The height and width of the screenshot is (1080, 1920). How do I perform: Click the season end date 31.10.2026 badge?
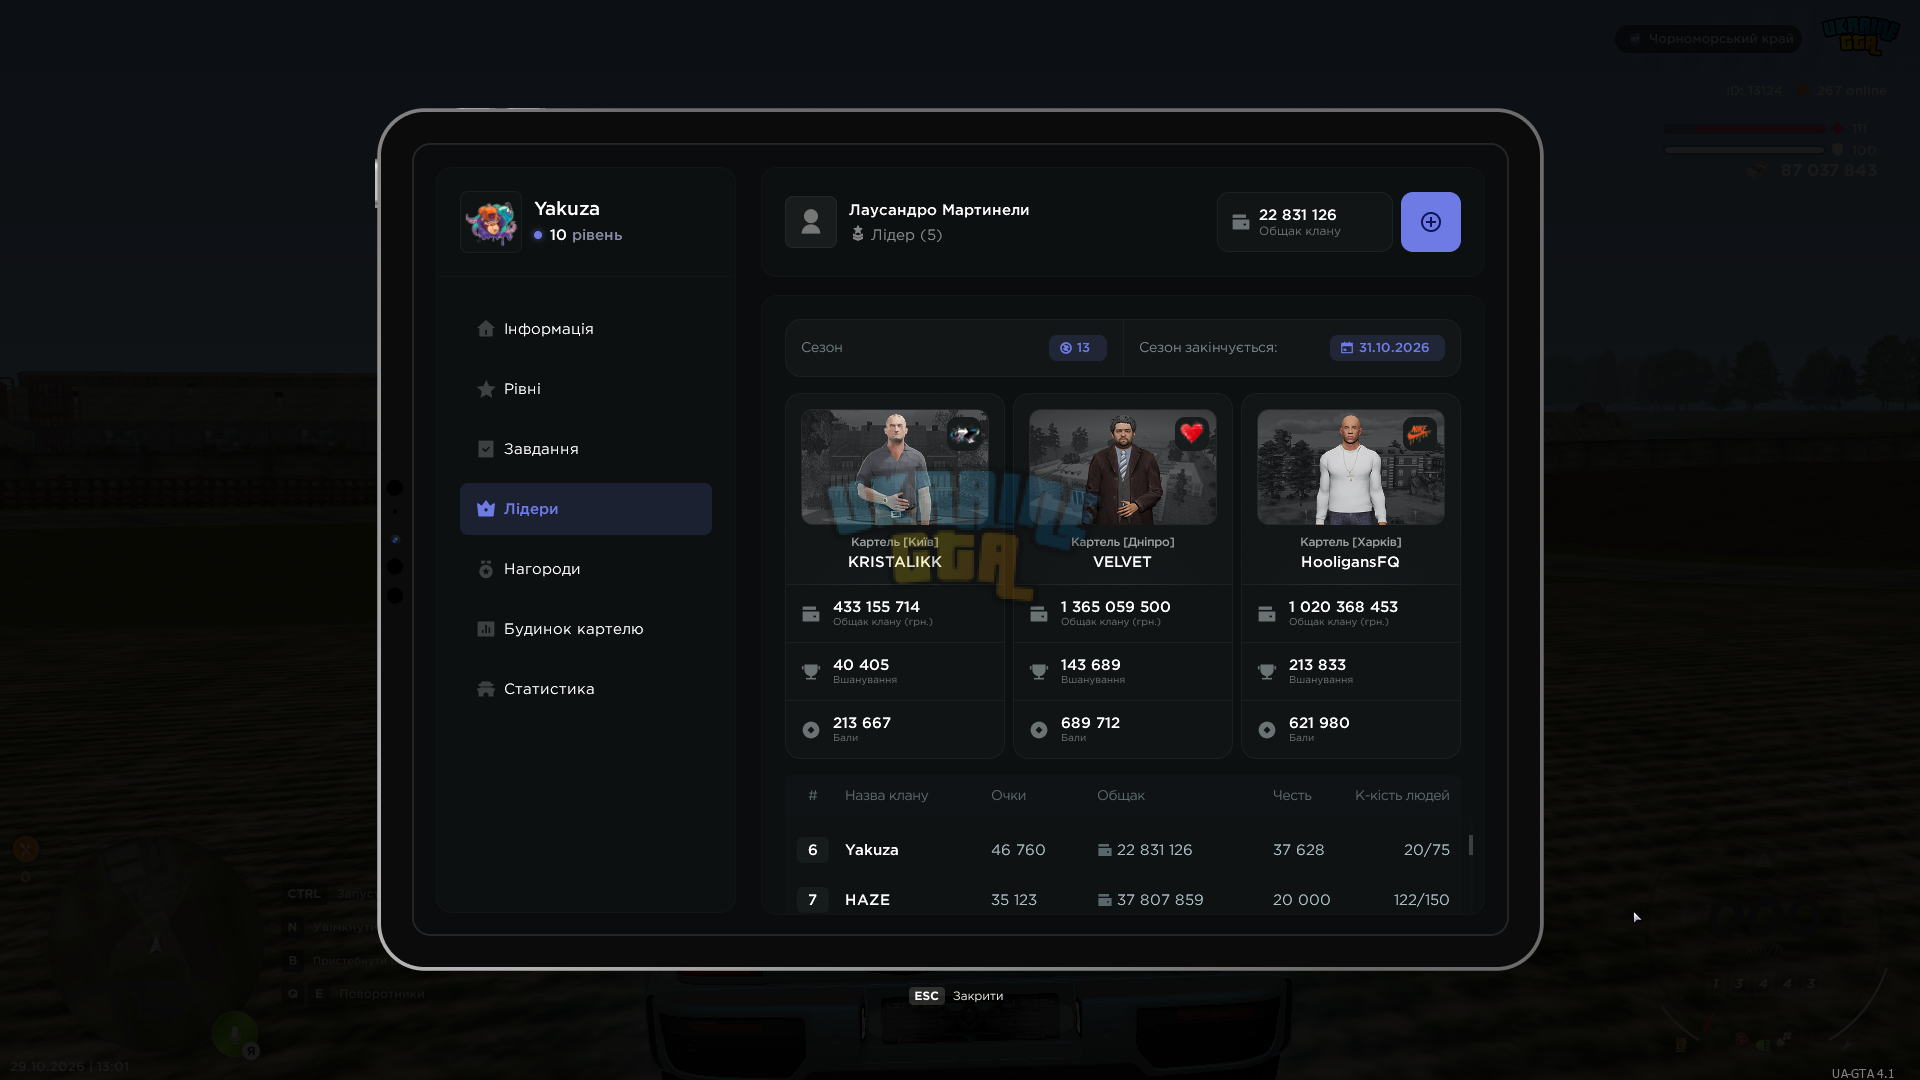pos(1386,348)
